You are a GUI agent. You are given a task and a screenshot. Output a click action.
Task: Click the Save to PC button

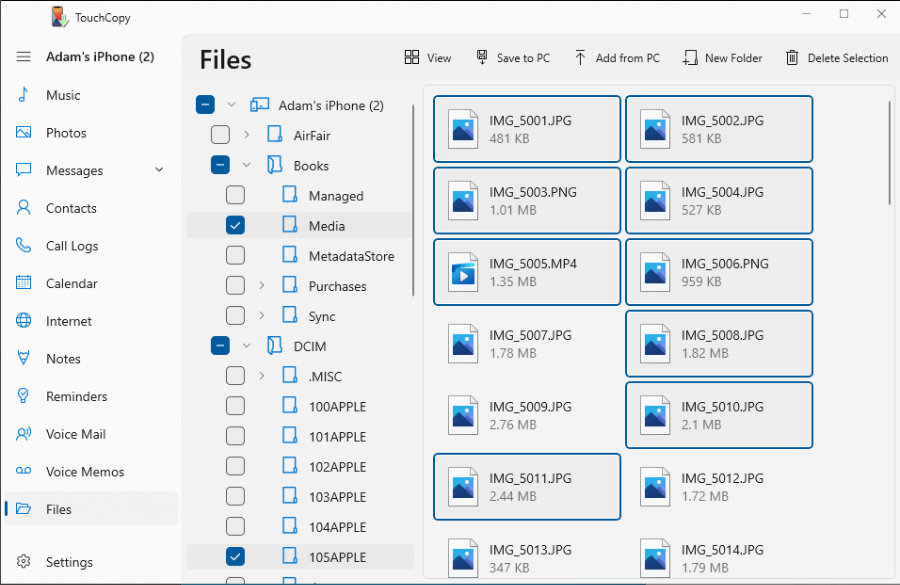coord(513,58)
